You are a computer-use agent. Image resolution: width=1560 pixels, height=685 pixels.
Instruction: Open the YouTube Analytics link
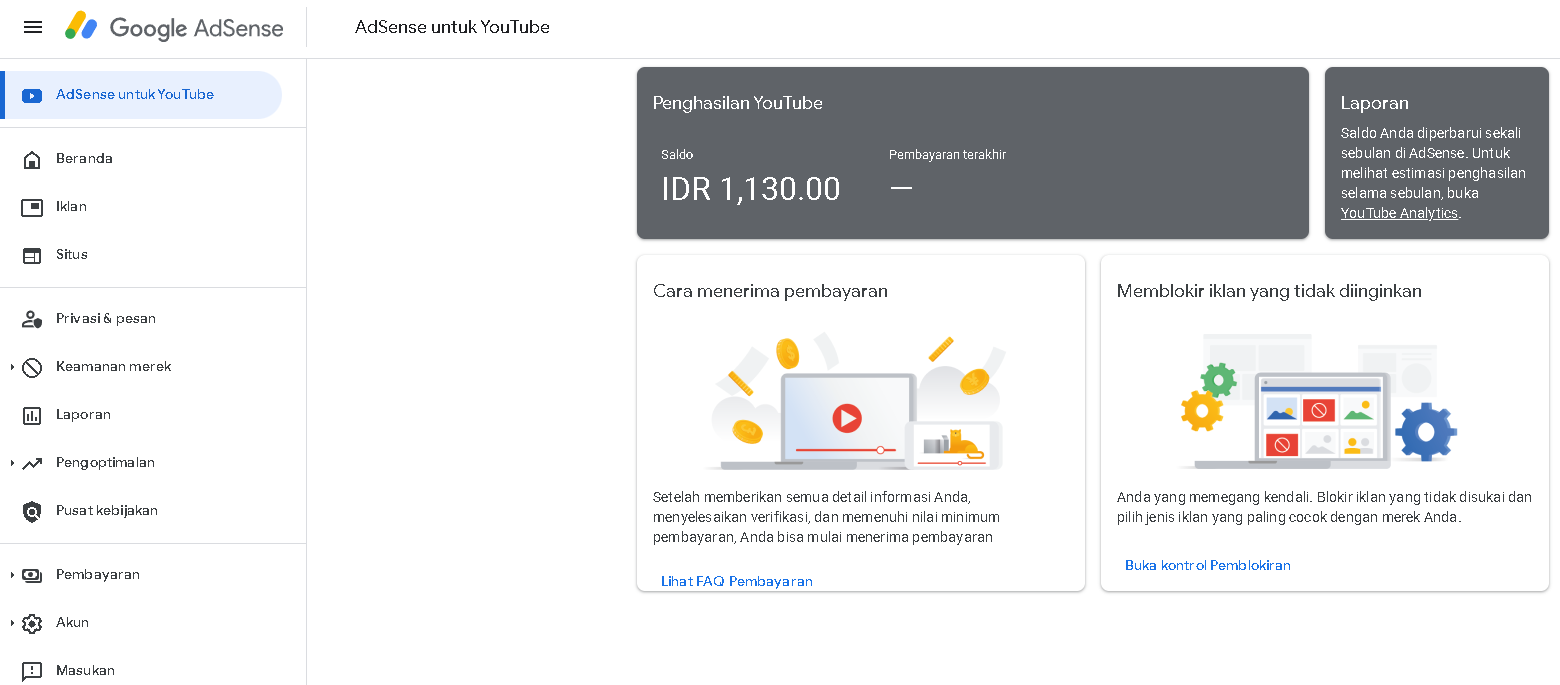(x=1398, y=212)
